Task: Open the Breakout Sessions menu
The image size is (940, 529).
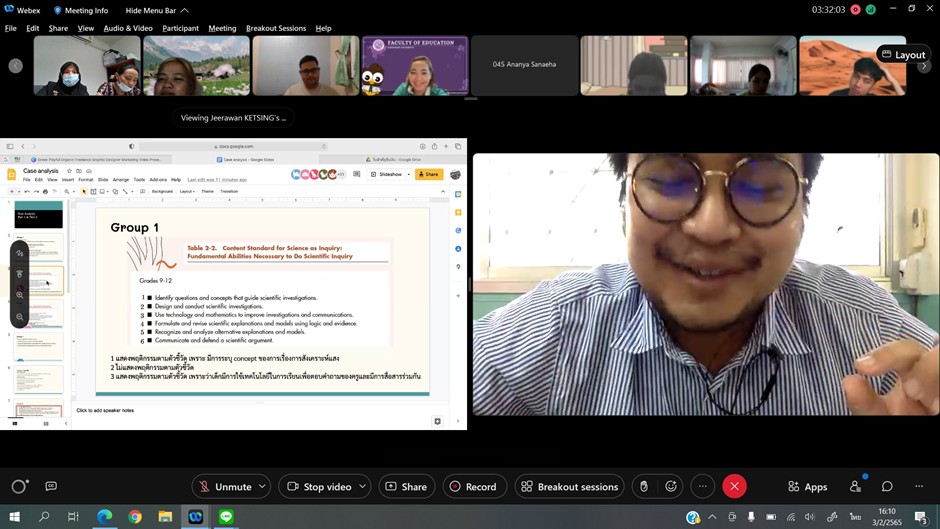Action: [276, 28]
